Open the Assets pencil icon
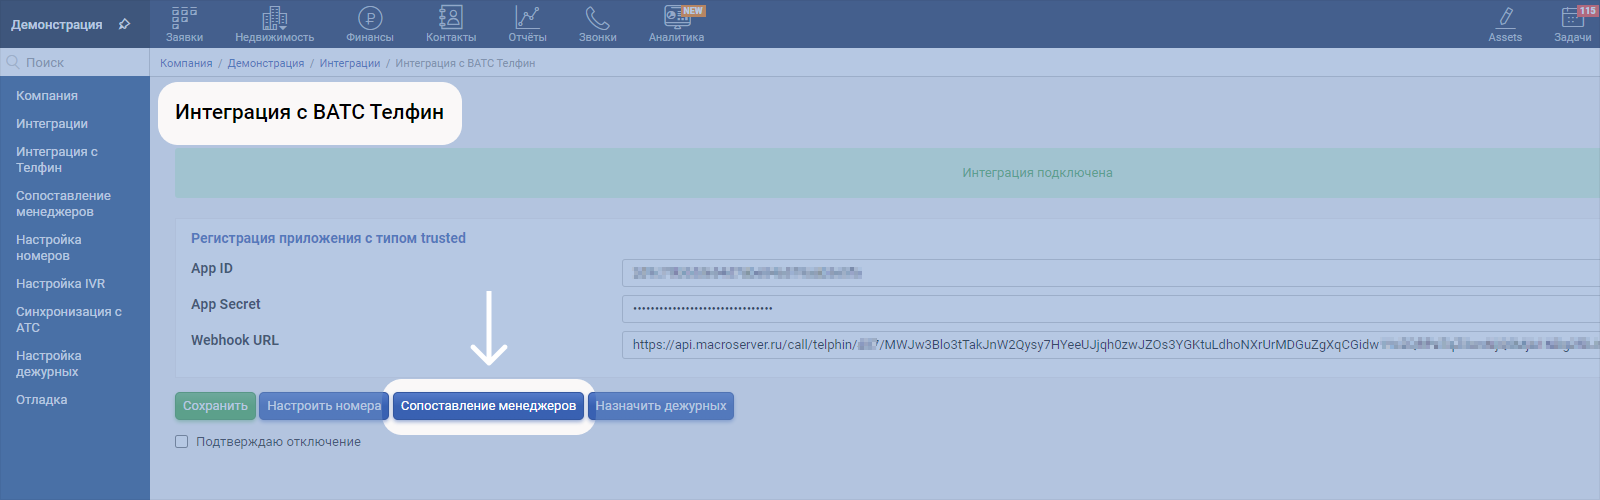The width and height of the screenshot is (1600, 500). tap(1505, 18)
